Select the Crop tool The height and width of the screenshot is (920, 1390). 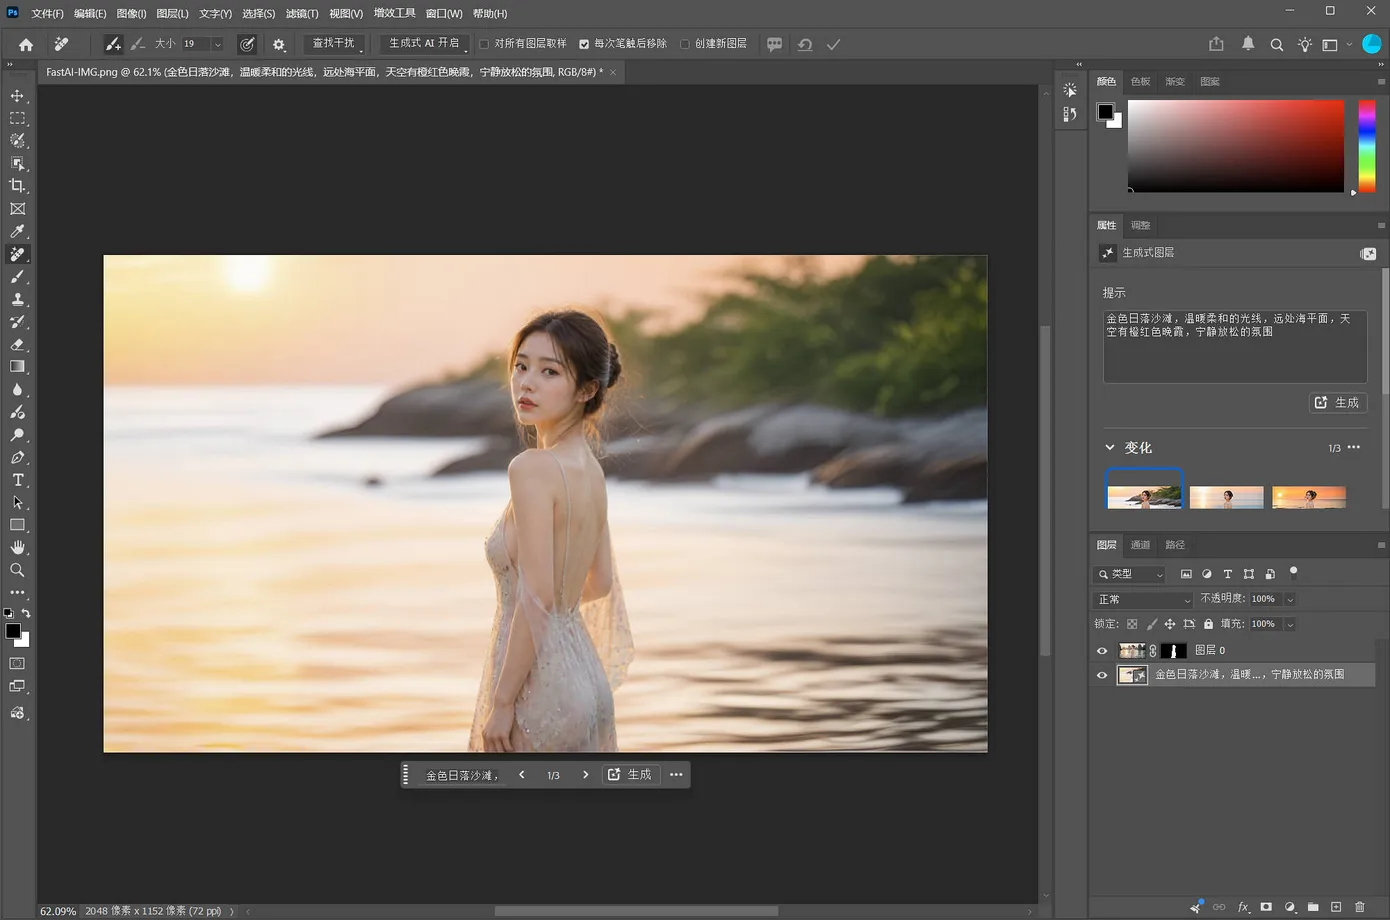coord(17,186)
